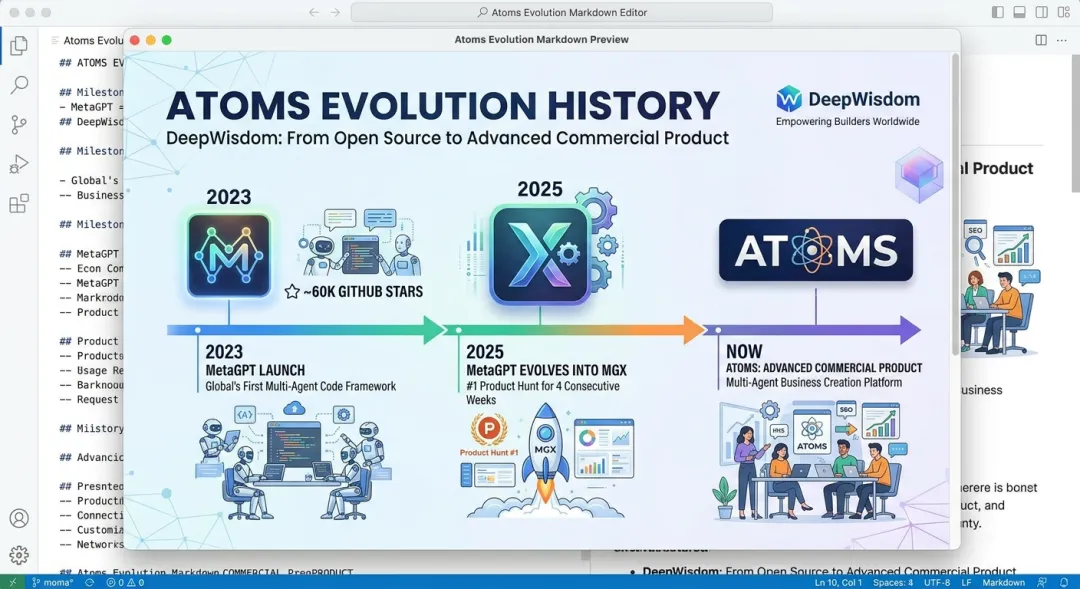Open the Accounts menu icon
The height and width of the screenshot is (589, 1080).
tap(19, 518)
